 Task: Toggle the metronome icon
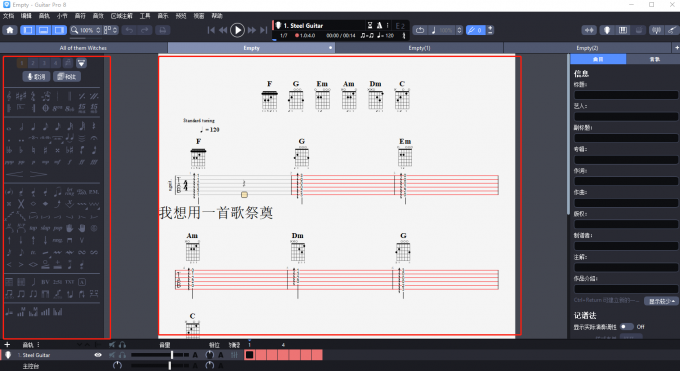point(379,25)
